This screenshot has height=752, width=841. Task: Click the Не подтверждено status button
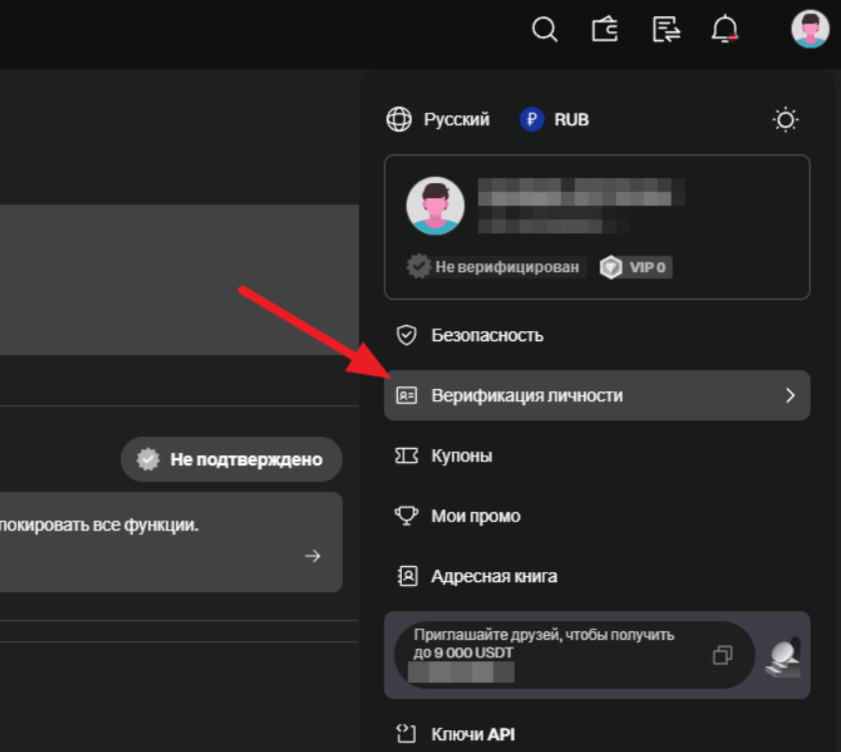(232, 460)
